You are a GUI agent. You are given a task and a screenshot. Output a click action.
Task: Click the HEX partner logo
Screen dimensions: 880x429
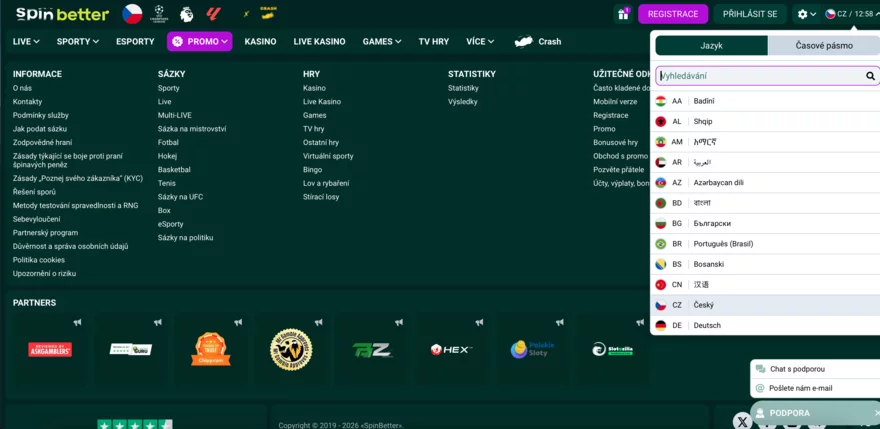click(452, 349)
